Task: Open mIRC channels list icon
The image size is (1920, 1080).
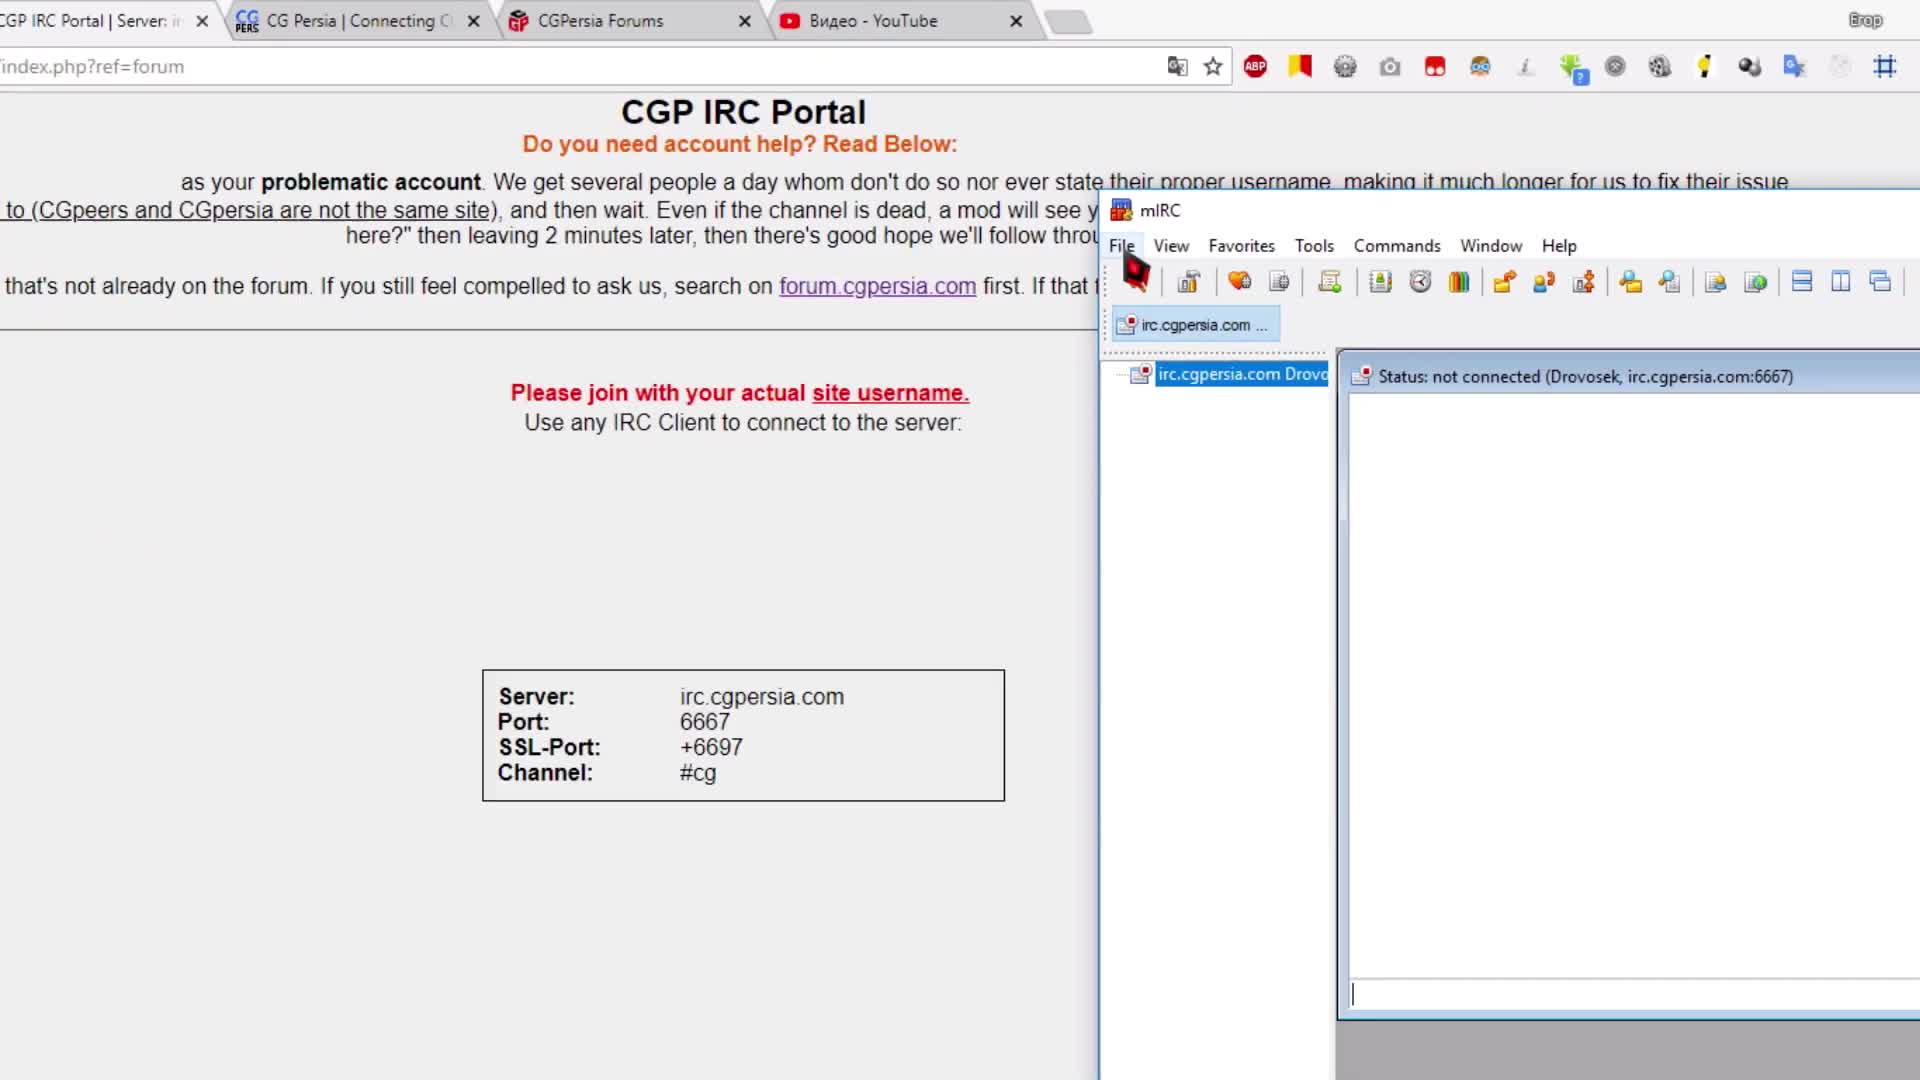Action: [1279, 282]
